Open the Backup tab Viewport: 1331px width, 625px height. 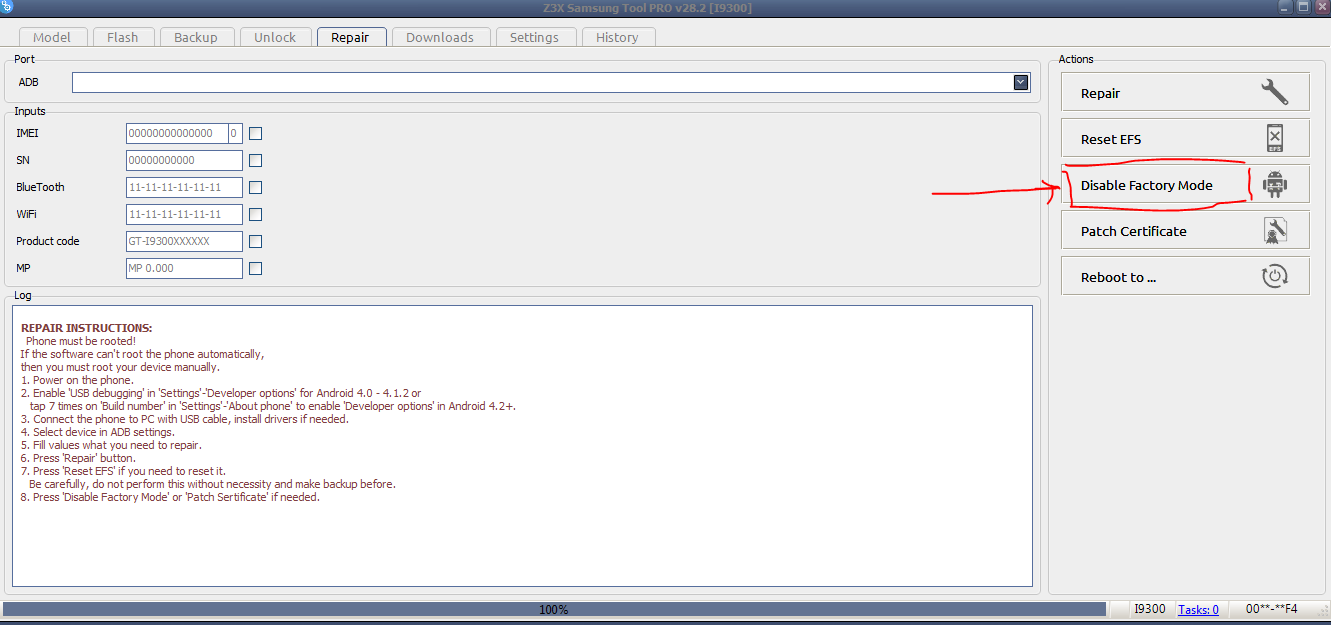pos(196,37)
